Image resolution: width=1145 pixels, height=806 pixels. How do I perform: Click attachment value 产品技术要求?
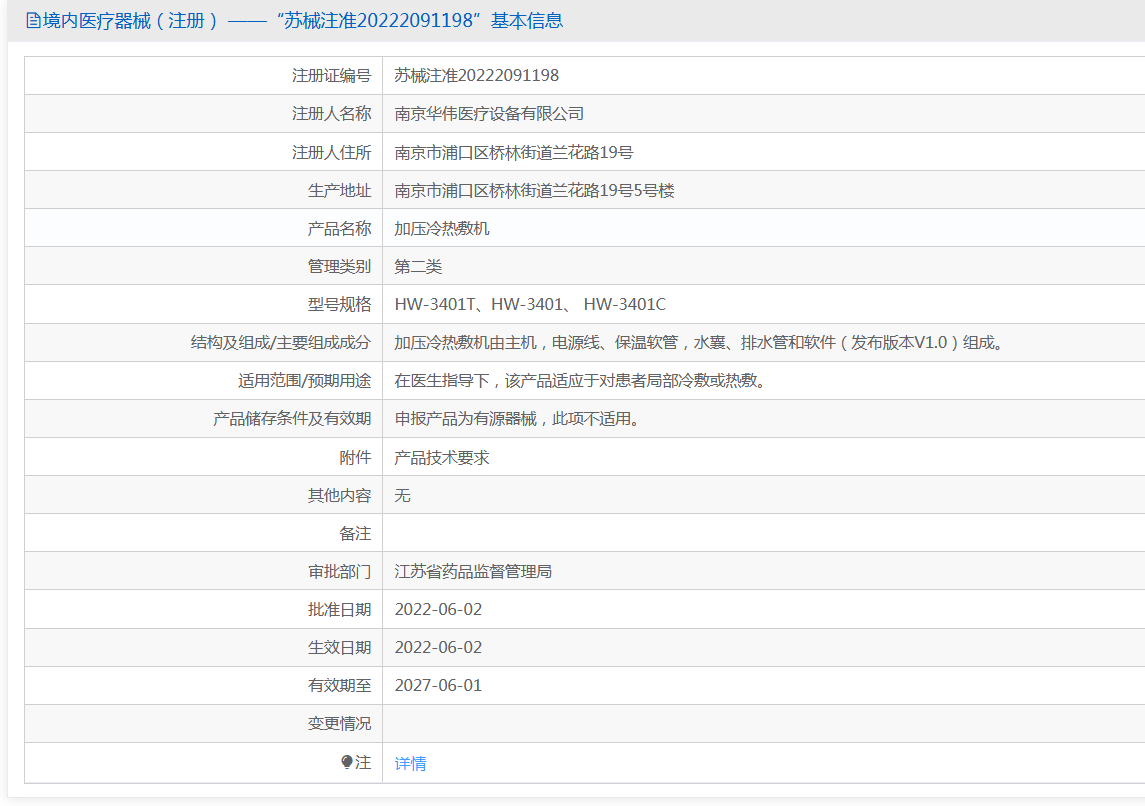[442, 458]
